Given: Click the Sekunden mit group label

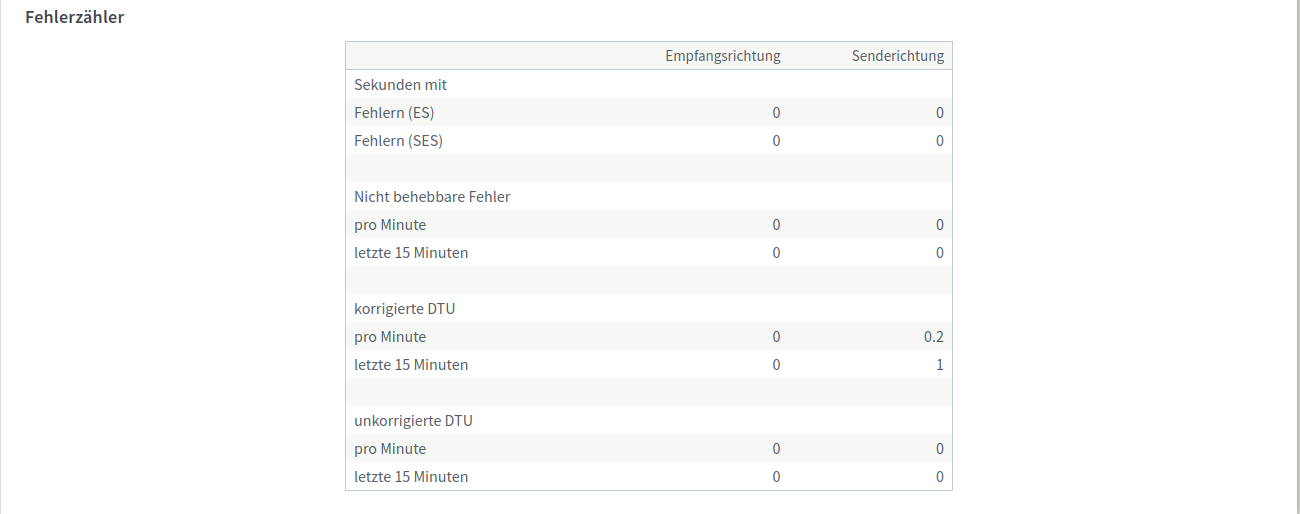Looking at the screenshot, I should (401, 85).
